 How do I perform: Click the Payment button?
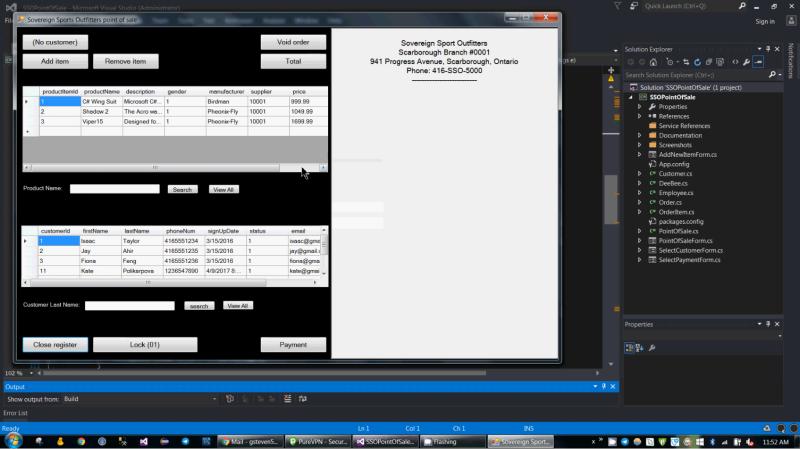click(293, 345)
